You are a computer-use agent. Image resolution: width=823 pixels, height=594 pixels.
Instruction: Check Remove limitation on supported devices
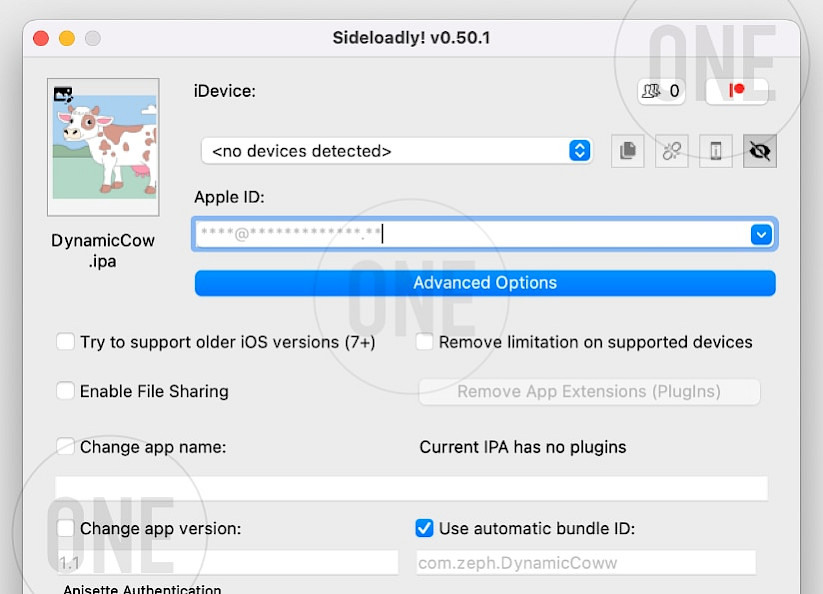point(424,342)
